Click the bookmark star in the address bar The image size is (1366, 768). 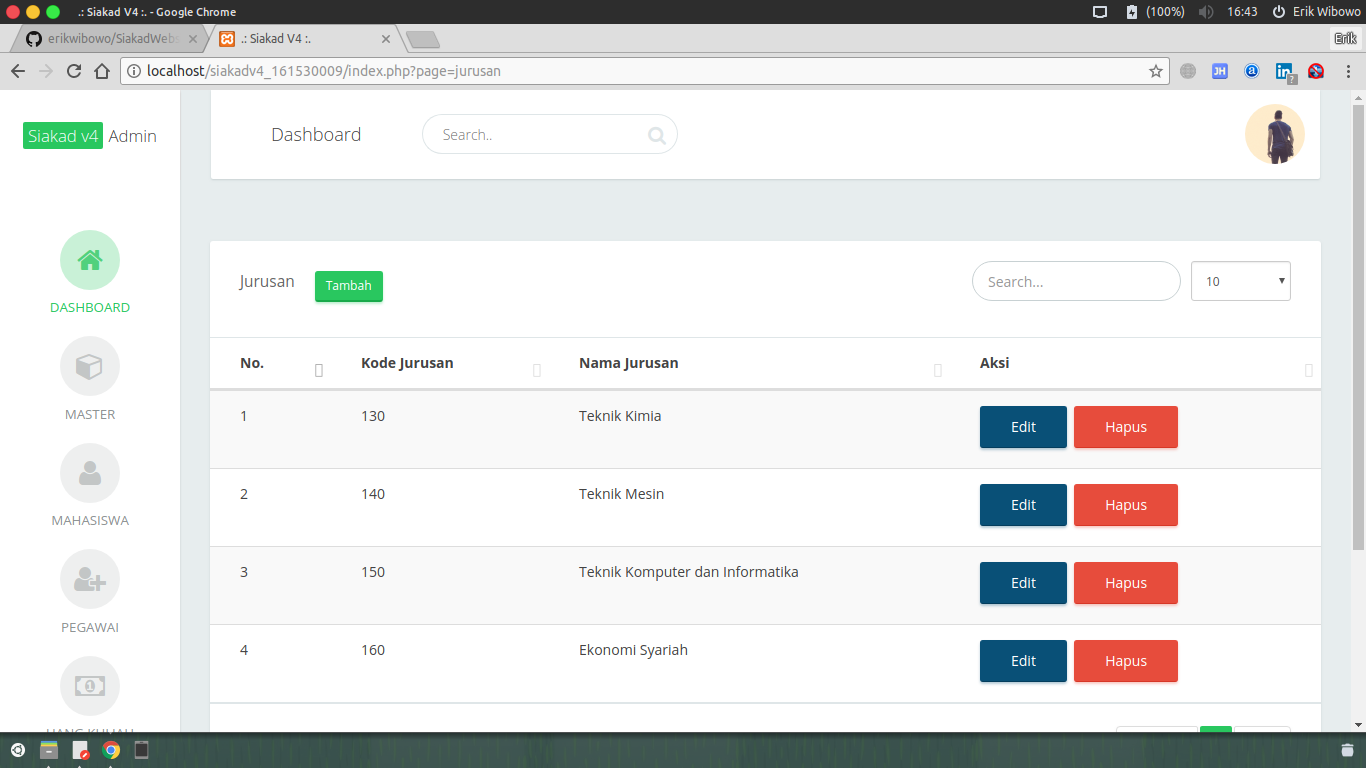1156,71
